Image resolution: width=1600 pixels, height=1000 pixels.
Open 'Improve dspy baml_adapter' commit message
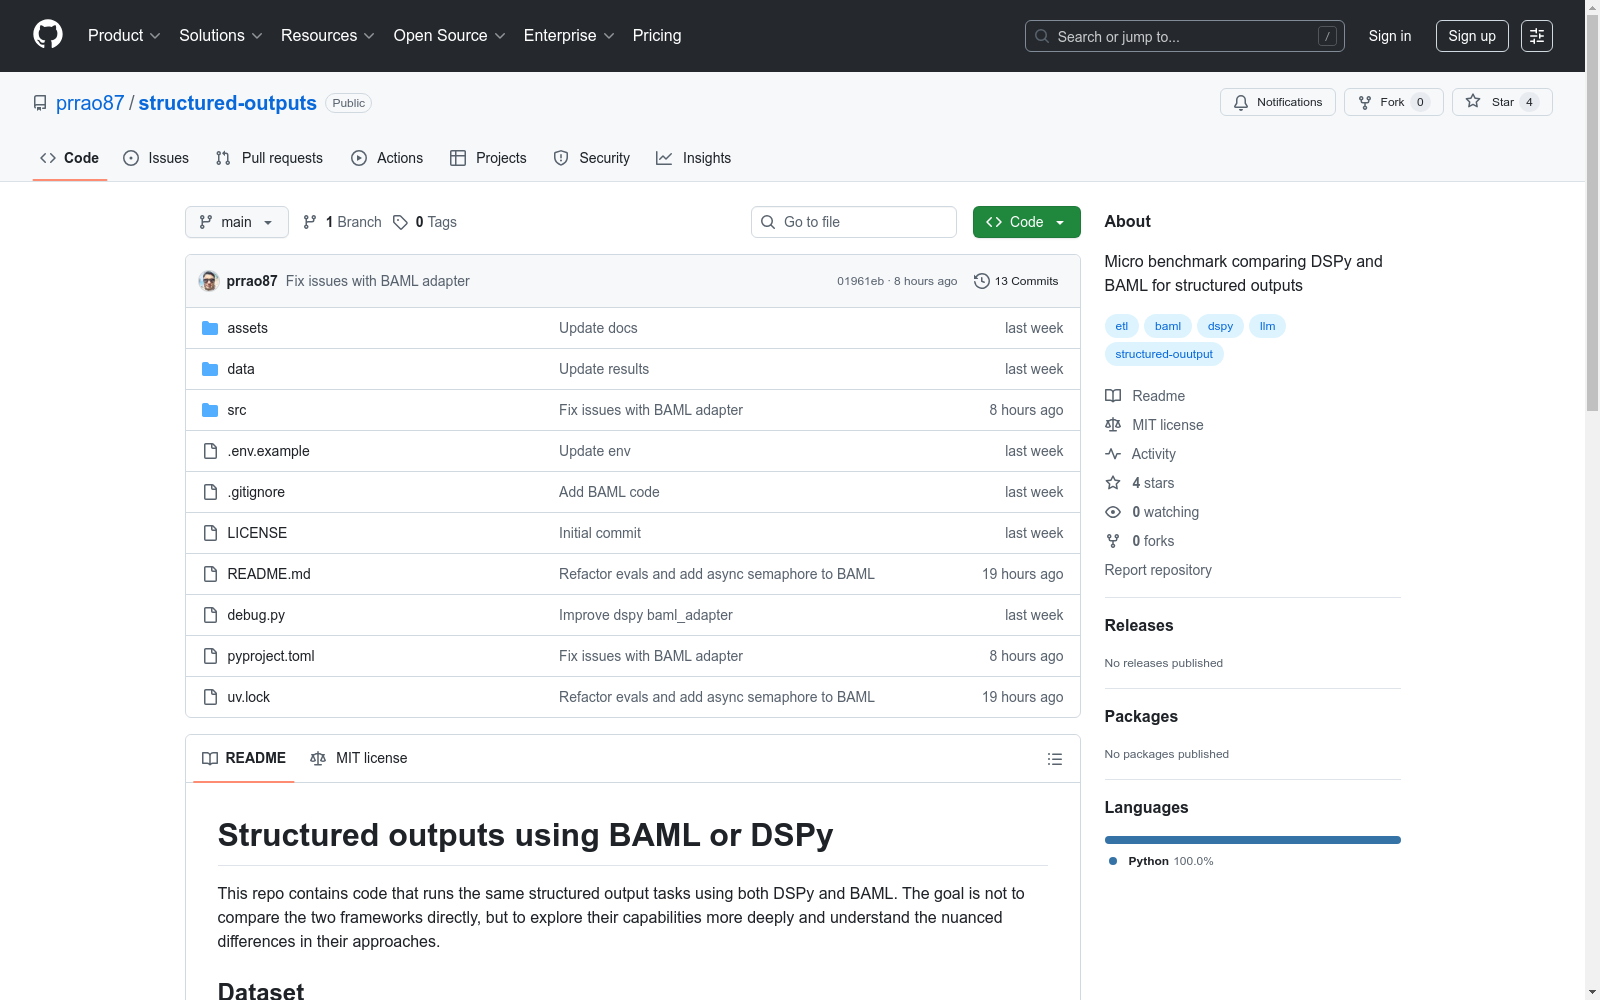click(646, 615)
